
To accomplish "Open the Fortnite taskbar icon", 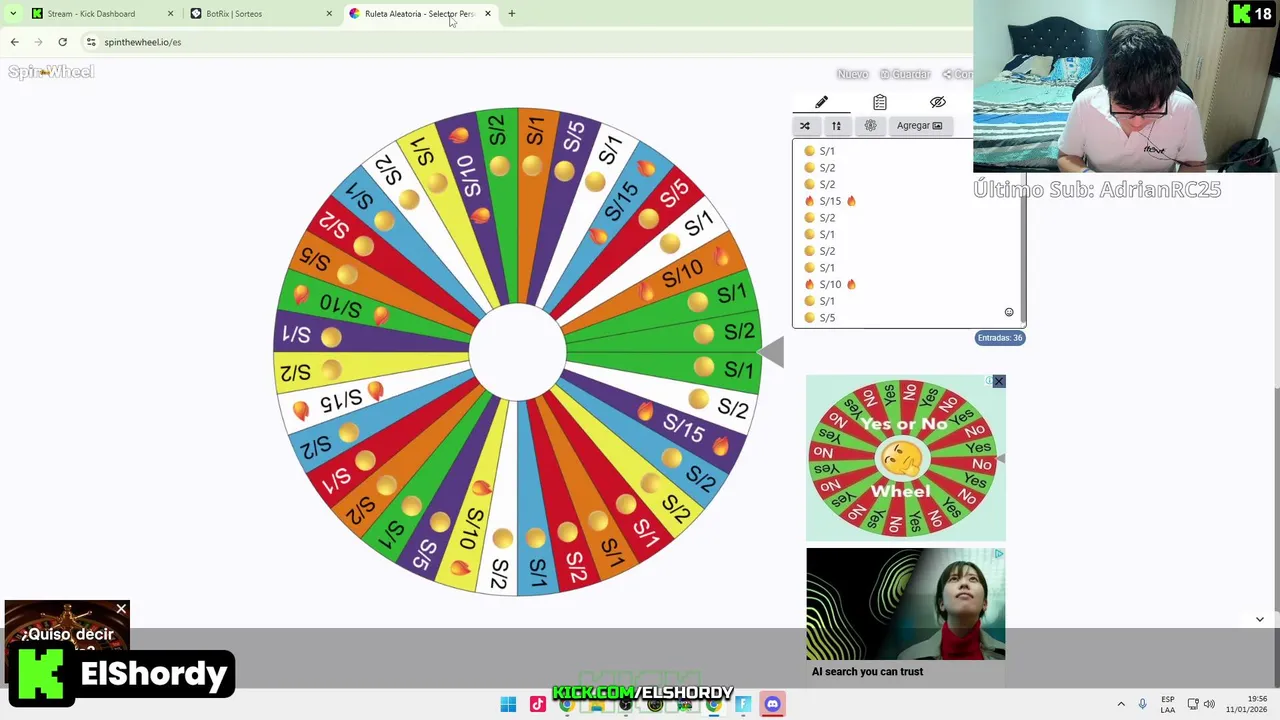I will coord(743,704).
